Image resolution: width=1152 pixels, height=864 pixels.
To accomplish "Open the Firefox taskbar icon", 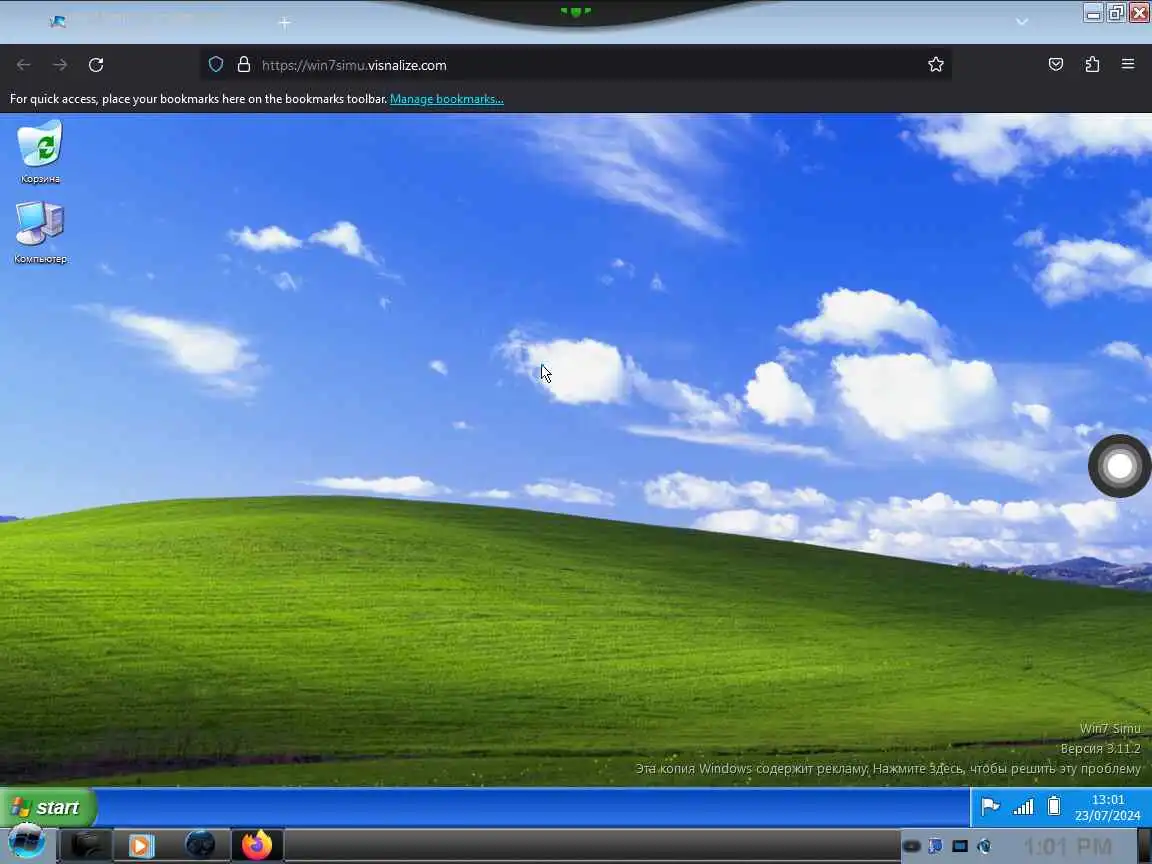I will [256, 846].
